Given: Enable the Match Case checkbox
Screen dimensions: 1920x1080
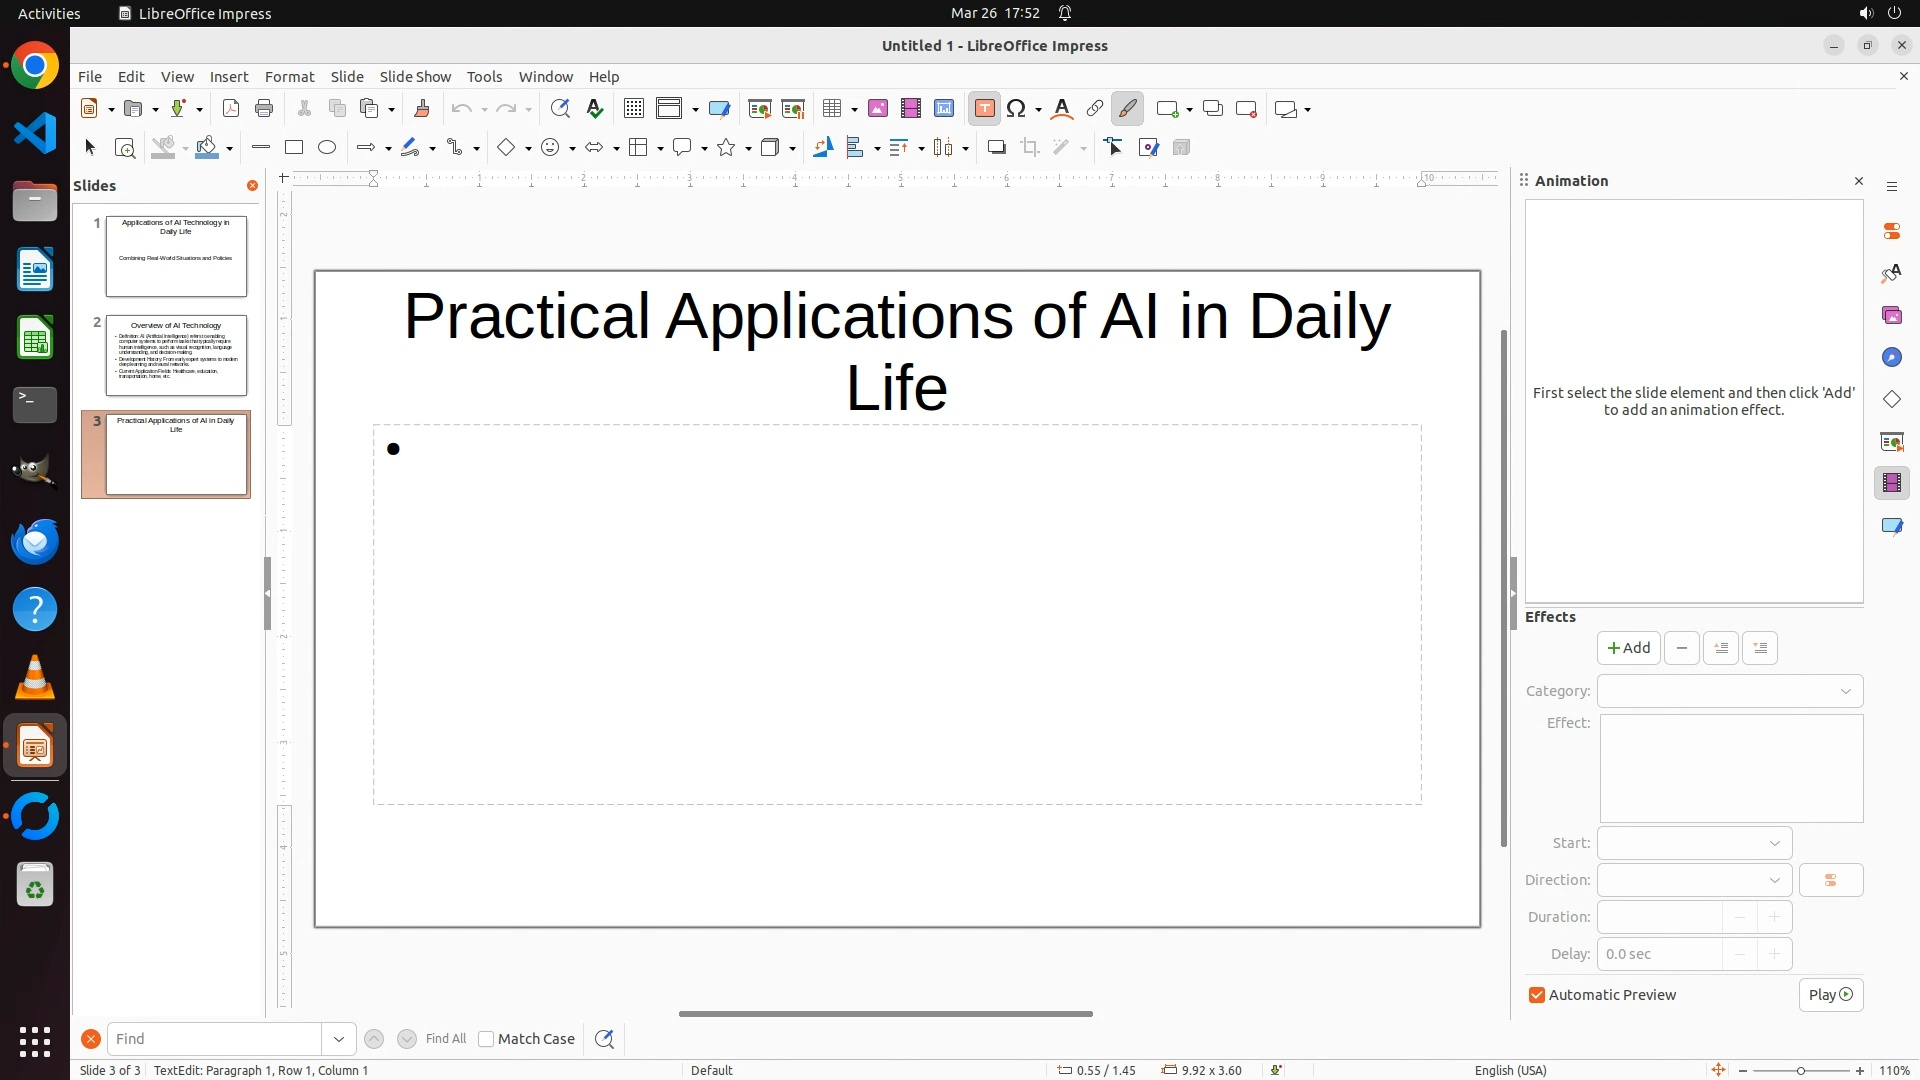Looking at the screenshot, I should (486, 1039).
